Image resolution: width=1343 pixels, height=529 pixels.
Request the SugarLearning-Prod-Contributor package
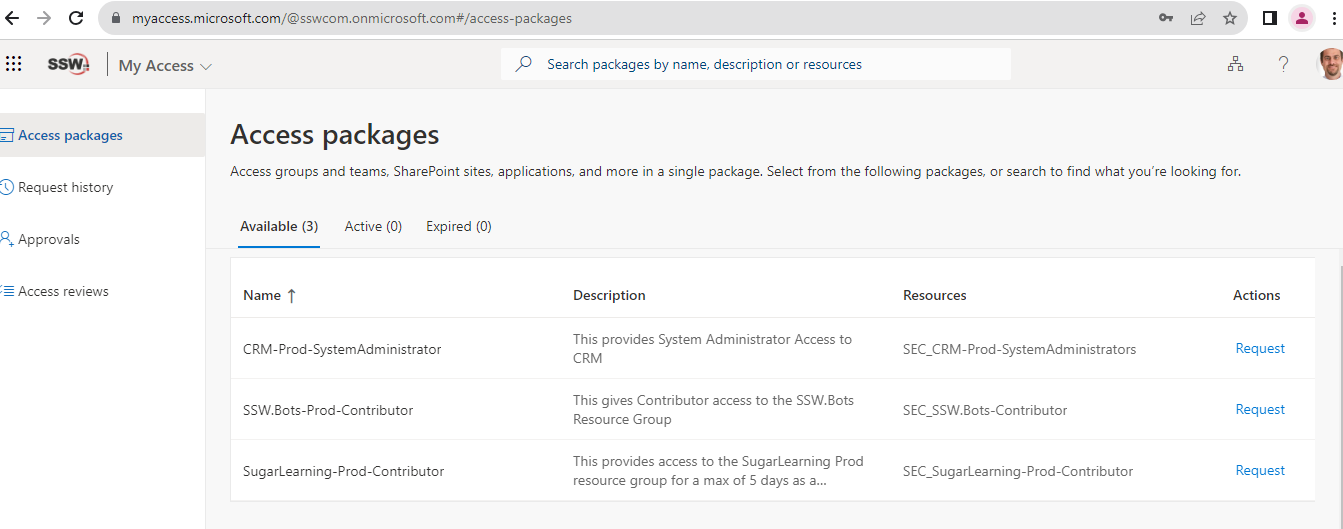tap(1260, 470)
